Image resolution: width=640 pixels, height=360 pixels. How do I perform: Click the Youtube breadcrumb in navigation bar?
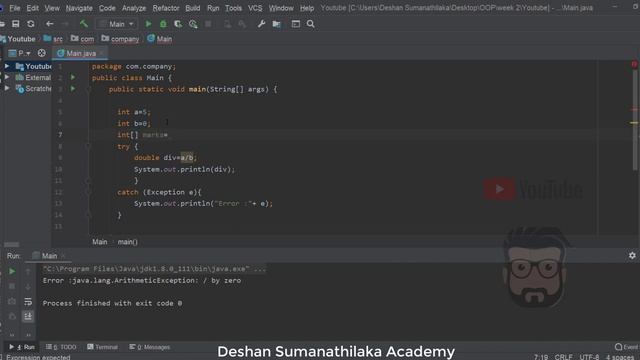tap(18, 39)
